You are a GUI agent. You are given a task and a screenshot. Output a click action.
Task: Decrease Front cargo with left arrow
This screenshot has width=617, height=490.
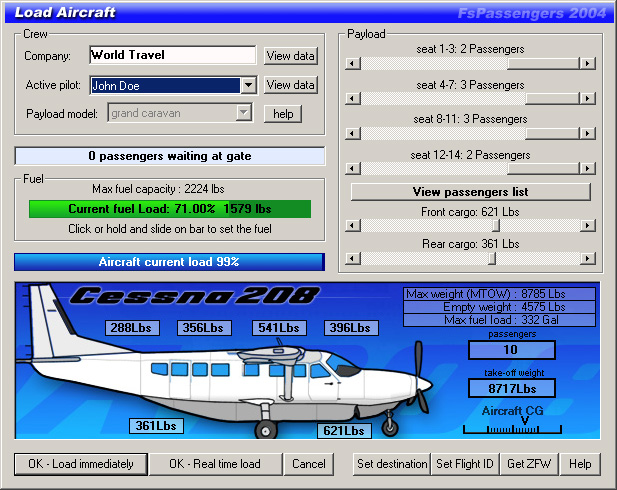tap(353, 226)
